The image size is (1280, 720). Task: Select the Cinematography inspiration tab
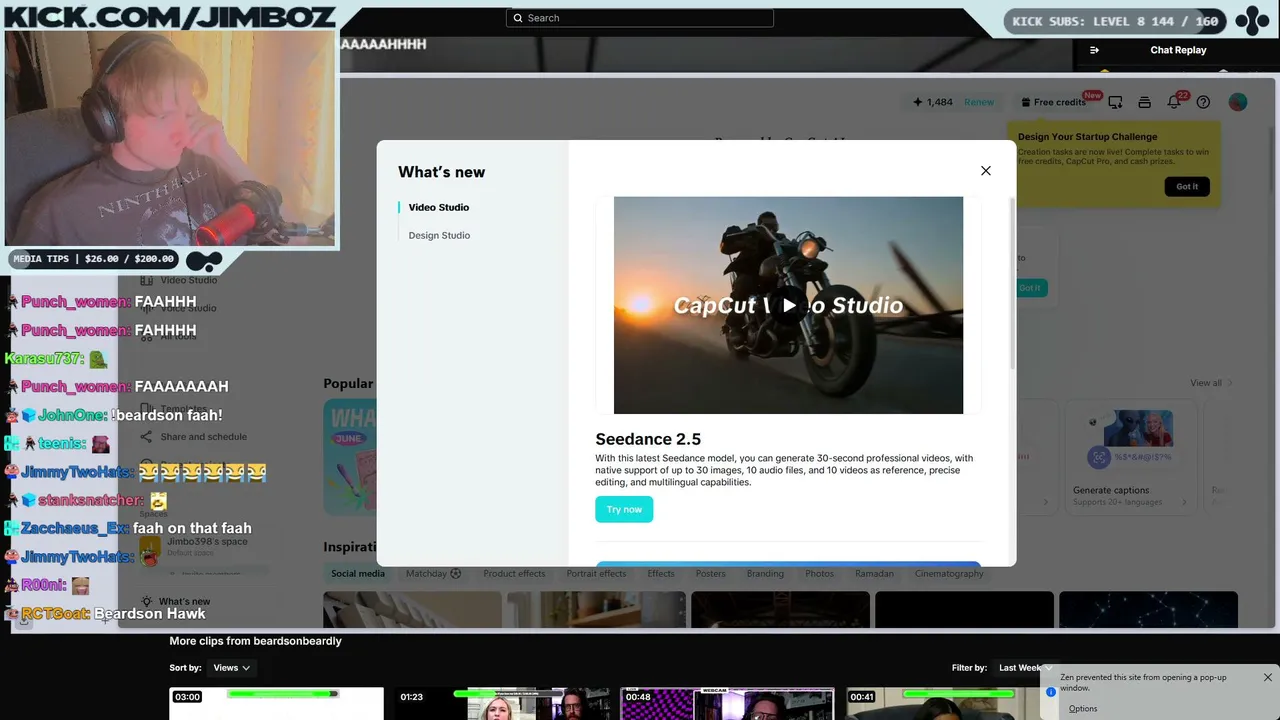949,574
